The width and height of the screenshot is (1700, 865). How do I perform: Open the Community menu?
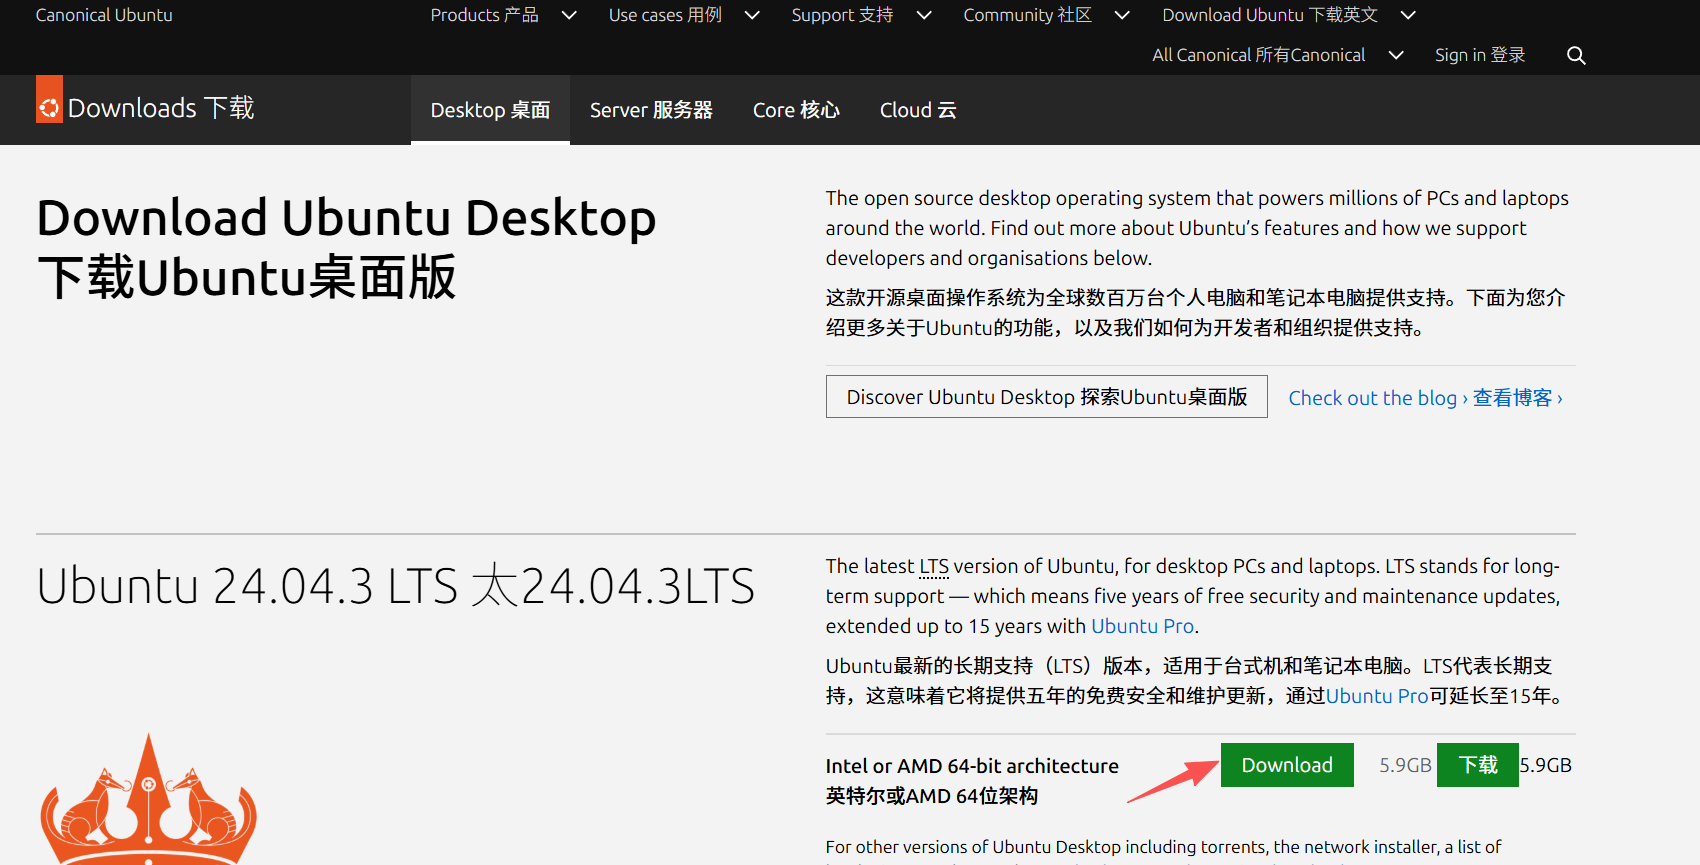tap(1027, 15)
